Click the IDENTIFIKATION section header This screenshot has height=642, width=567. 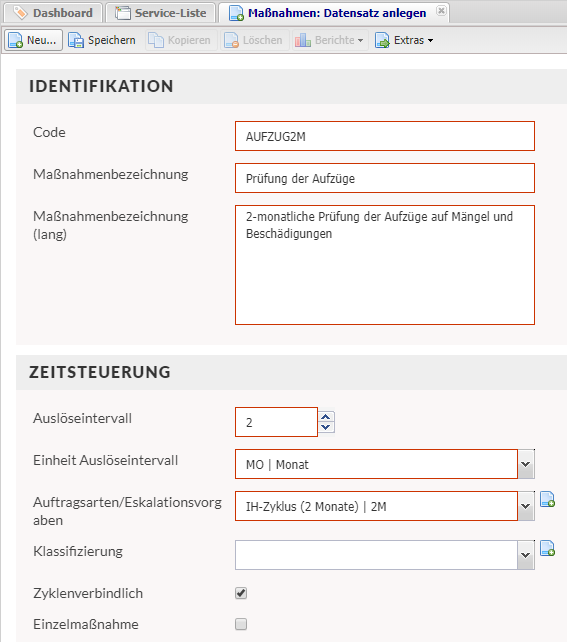coord(101,86)
